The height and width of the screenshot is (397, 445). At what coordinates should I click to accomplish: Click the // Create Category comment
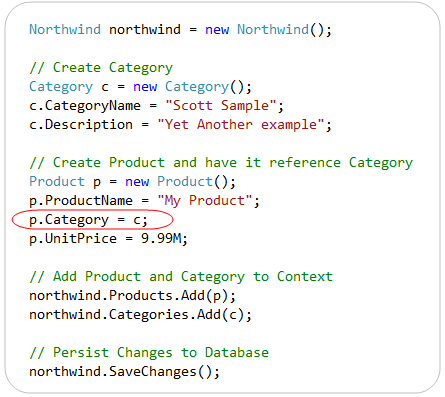click(101, 68)
